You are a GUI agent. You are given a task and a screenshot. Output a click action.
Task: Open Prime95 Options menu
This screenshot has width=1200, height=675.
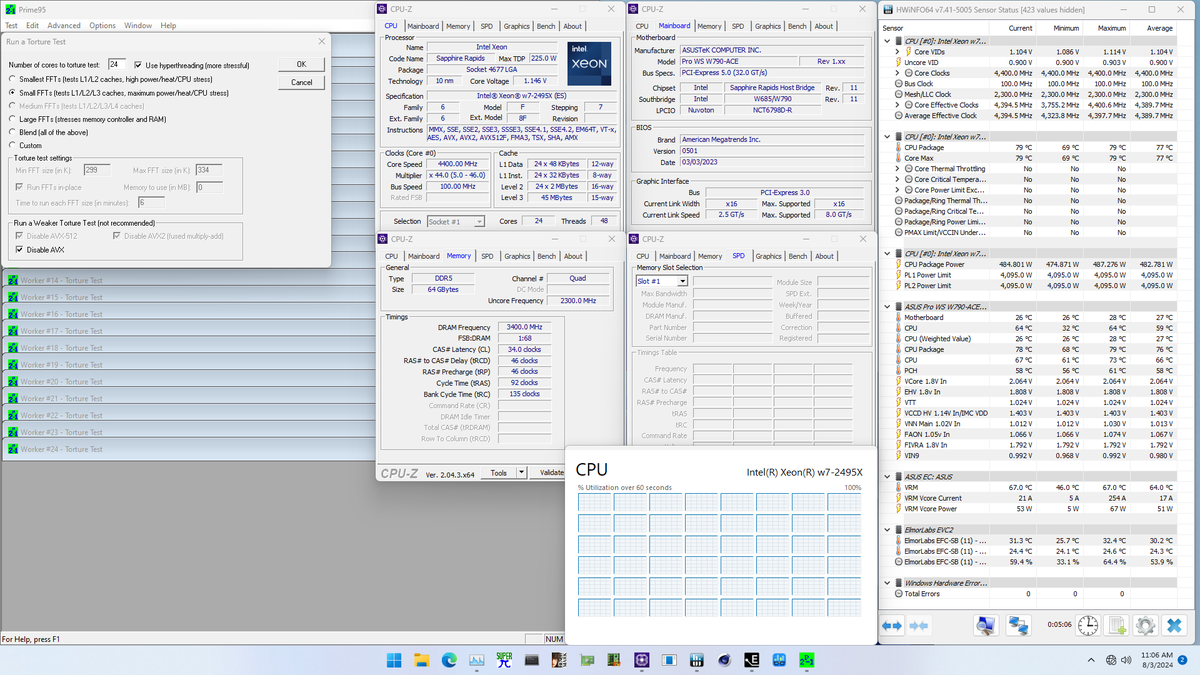[102, 25]
